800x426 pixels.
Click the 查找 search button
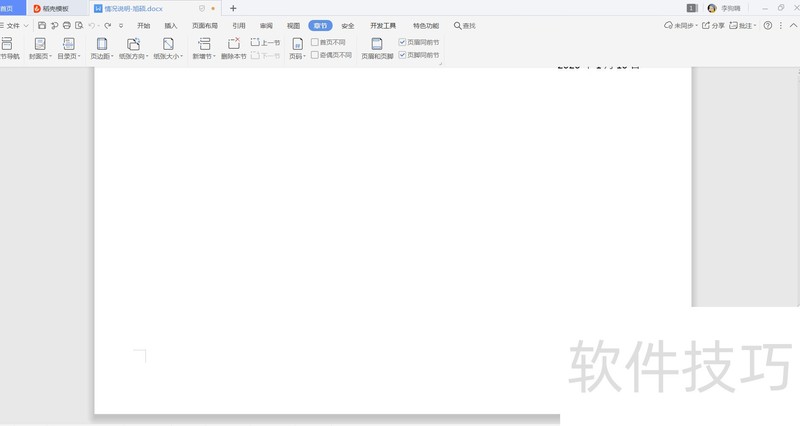point(464,26)
